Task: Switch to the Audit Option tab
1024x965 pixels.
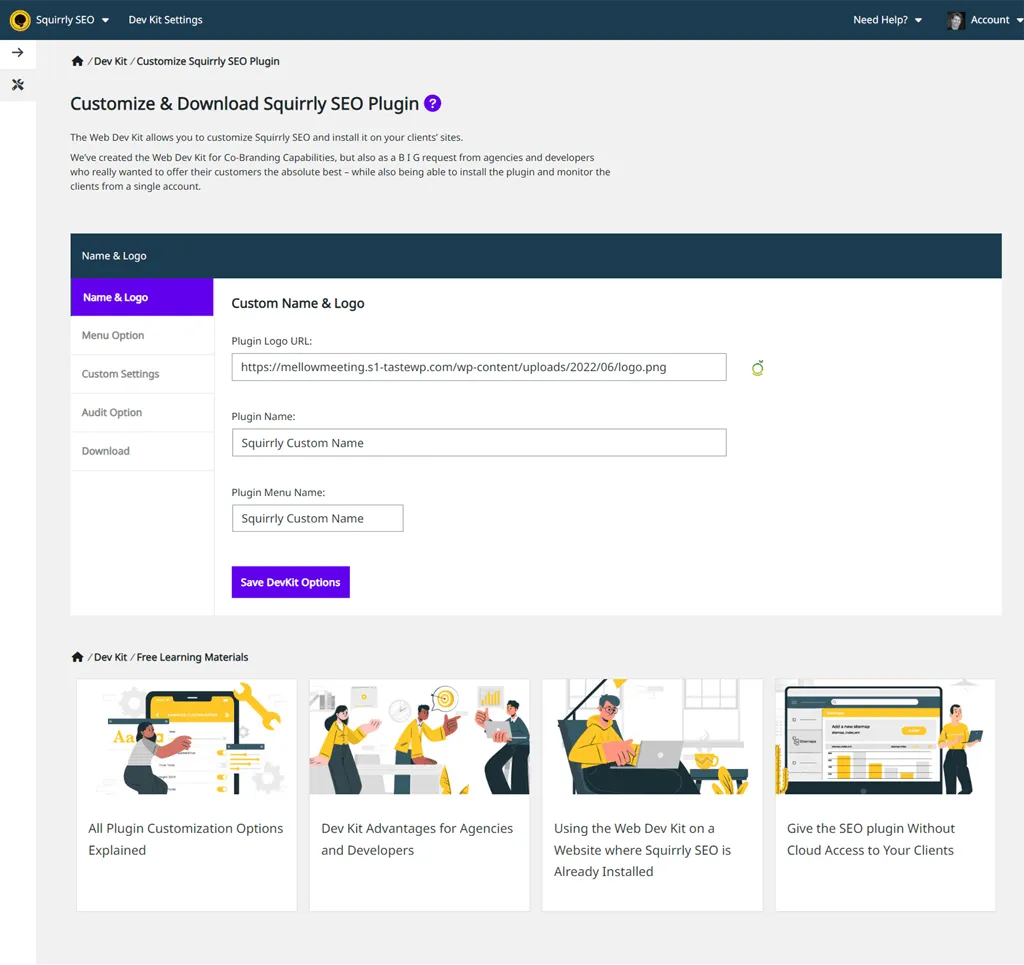Action: tap(142, 413)
